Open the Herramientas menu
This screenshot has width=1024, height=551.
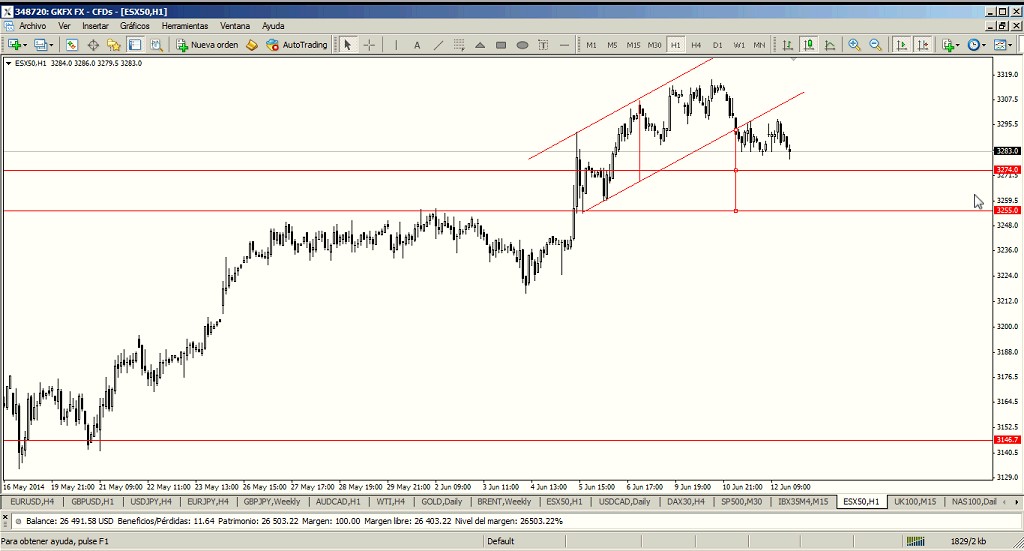tap(185, 26)
